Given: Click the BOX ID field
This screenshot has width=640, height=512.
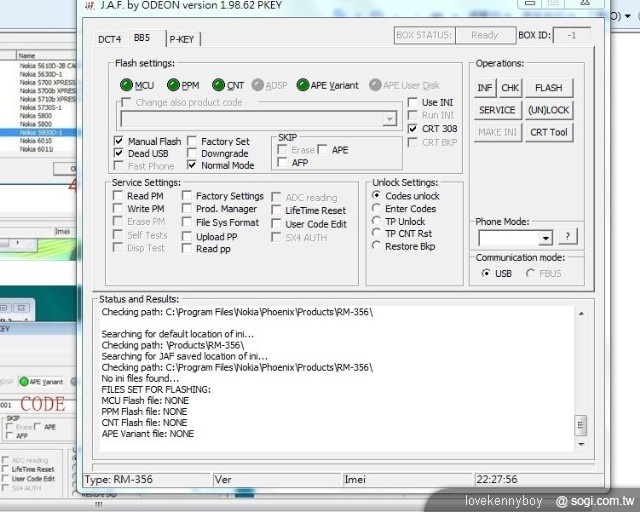Looking at the screenshot, I should pos(572,36).
